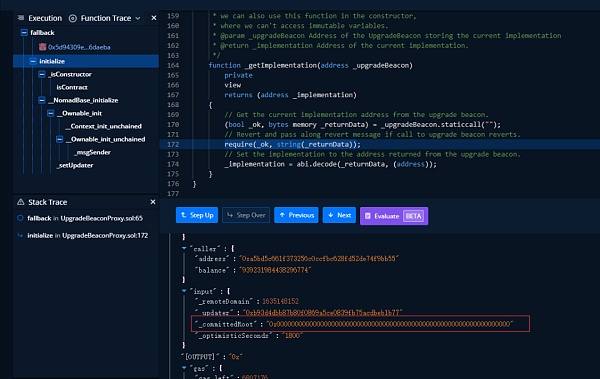The width and height of the screenshot is (600, 379).
Task: Click the Function Trace target icon
Action: pyautogui.click(x=73, y=18)
